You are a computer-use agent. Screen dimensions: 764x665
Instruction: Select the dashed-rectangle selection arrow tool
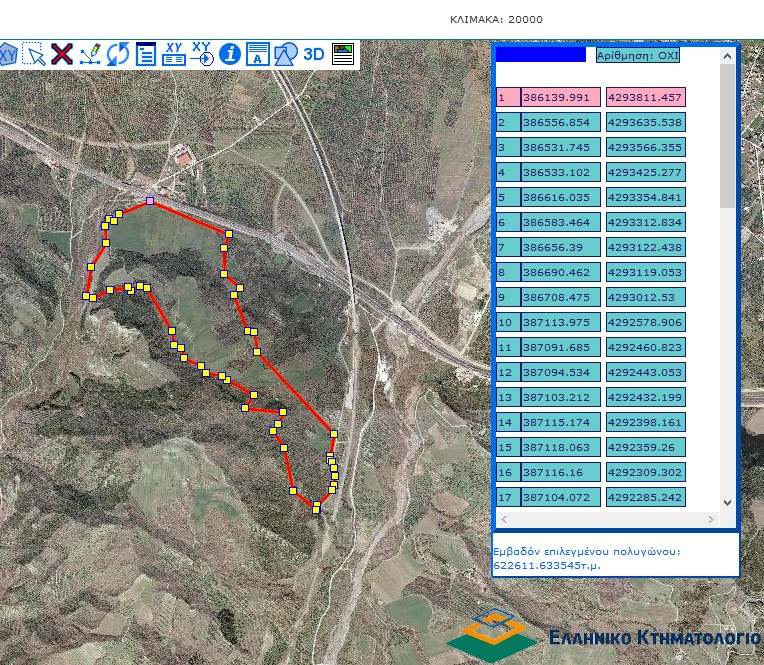[35, 54]
